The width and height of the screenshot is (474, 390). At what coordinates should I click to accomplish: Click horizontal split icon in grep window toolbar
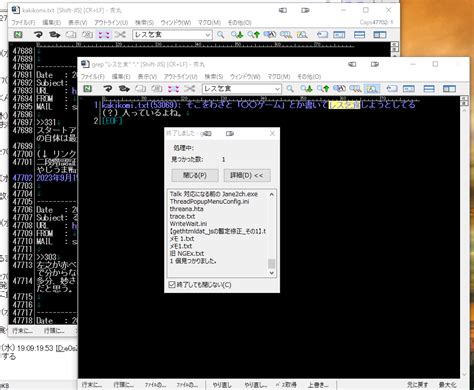click(429, 89)
